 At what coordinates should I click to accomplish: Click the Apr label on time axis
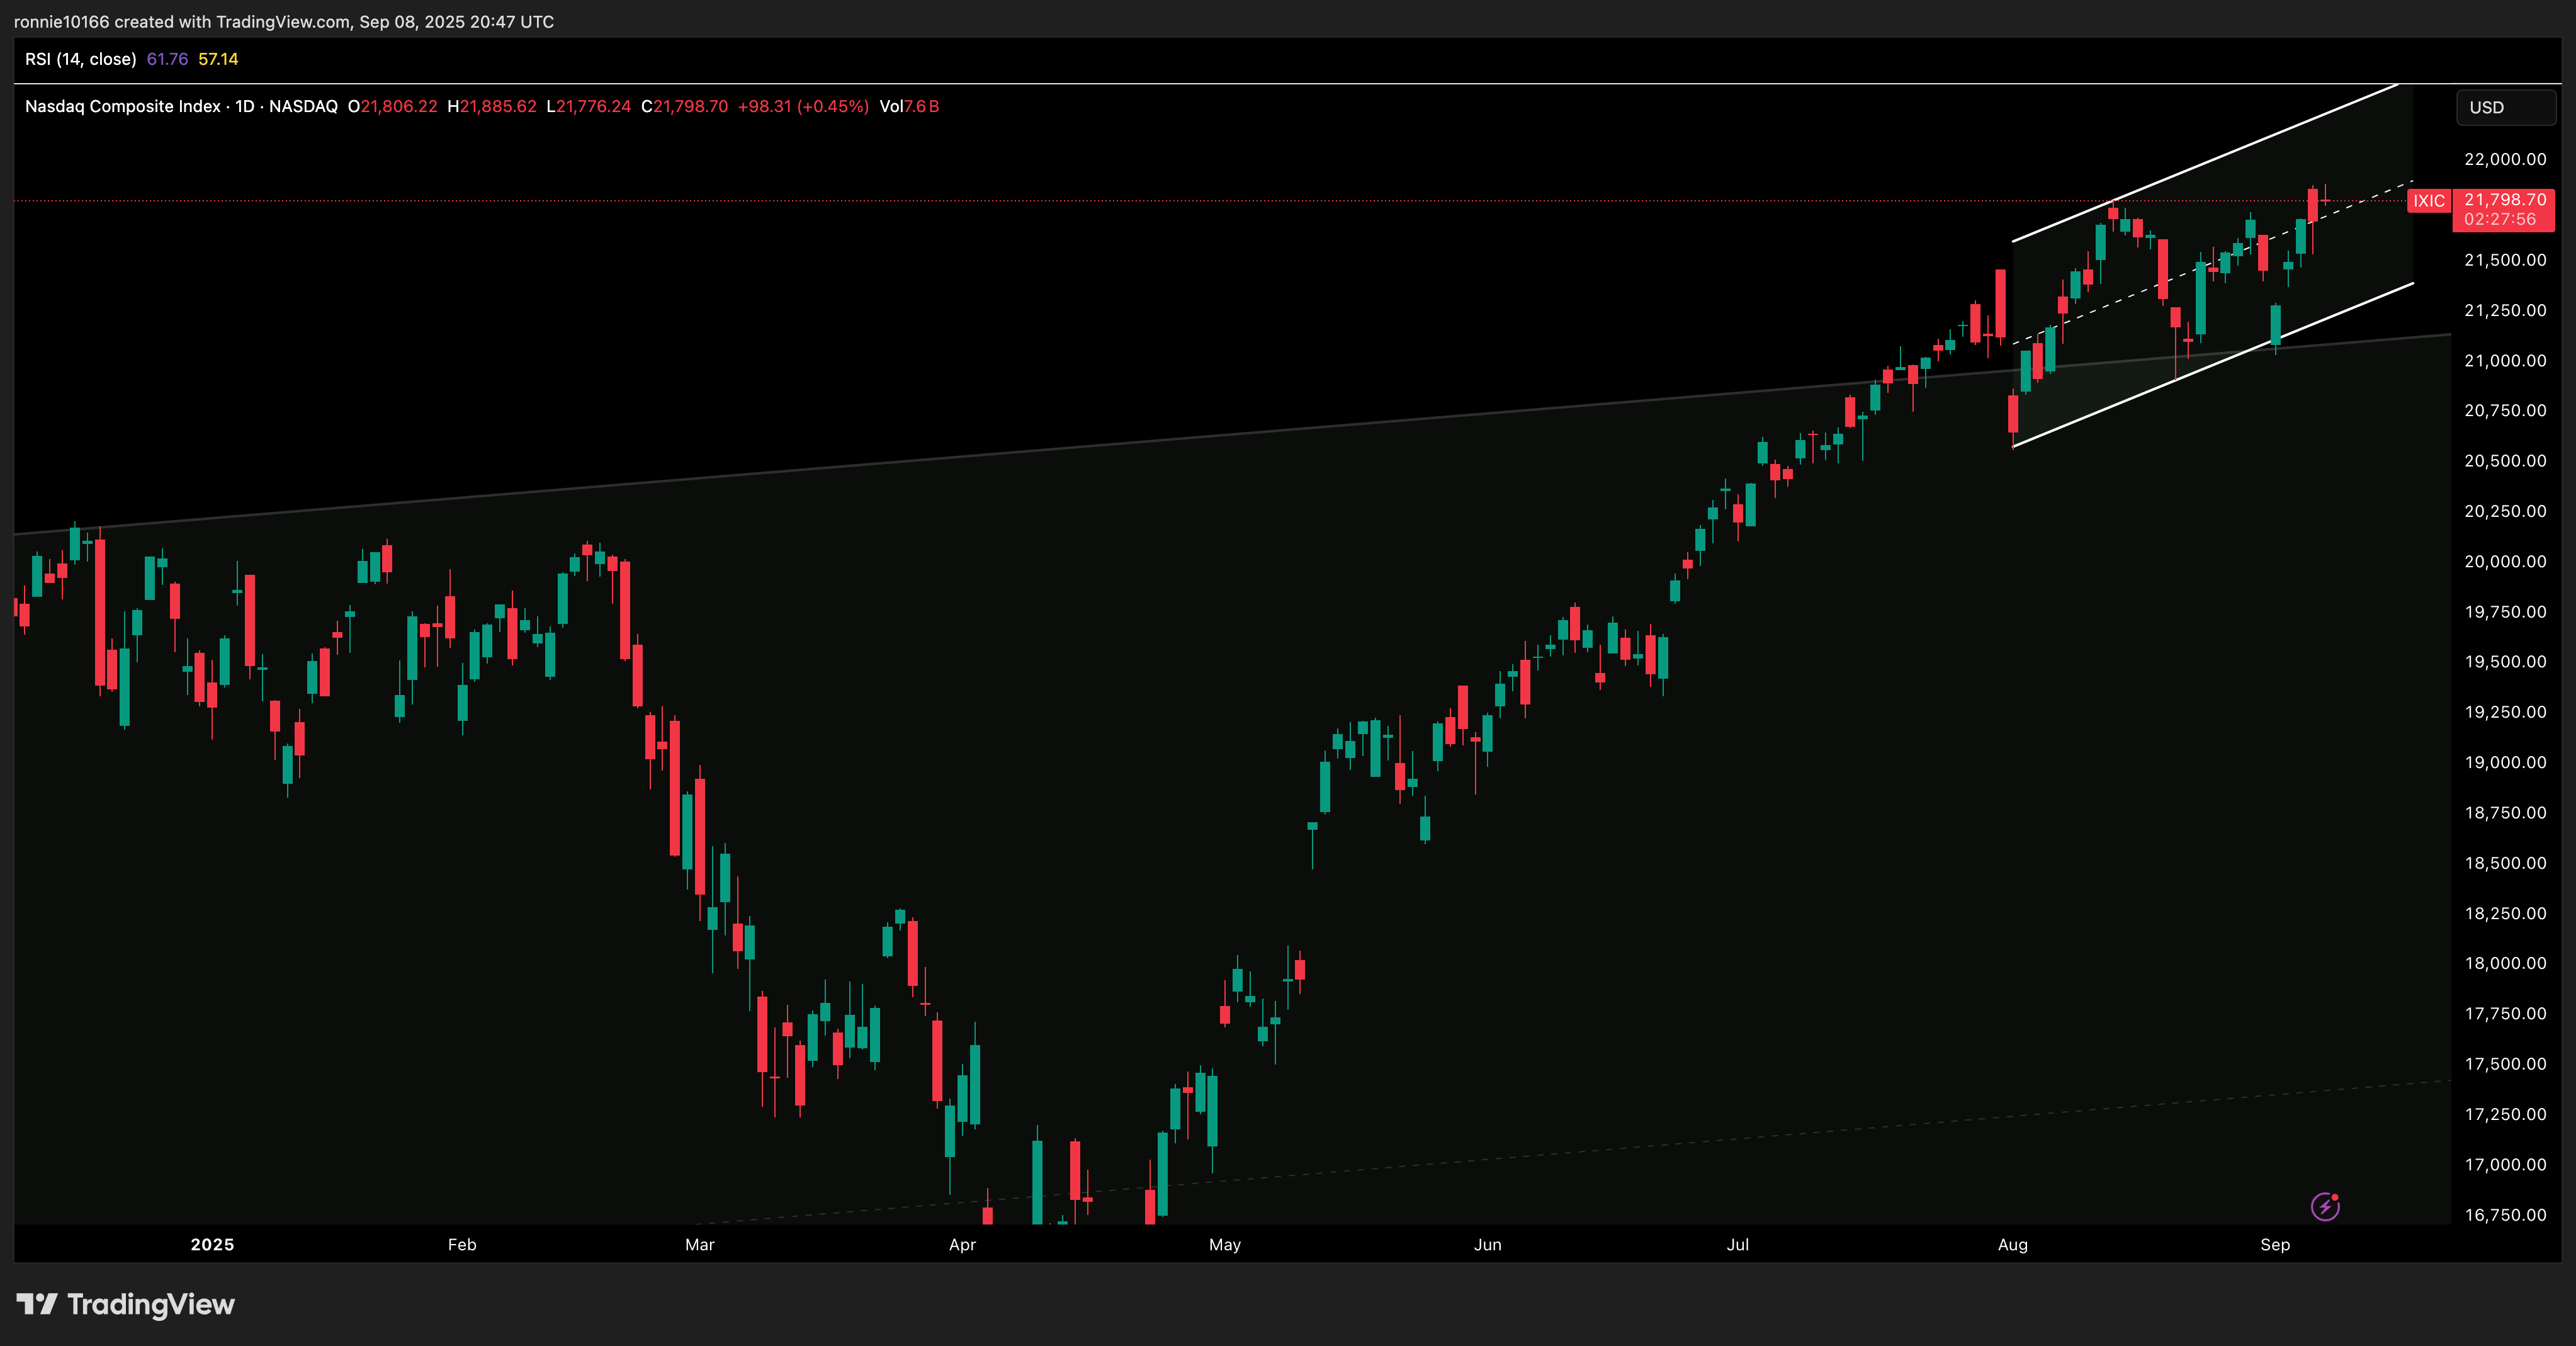tap(962, 1244)
